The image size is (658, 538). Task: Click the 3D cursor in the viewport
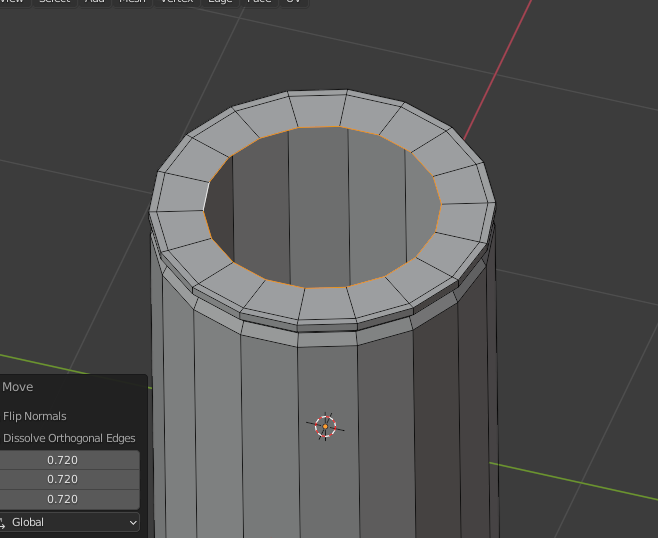[325, 426]
